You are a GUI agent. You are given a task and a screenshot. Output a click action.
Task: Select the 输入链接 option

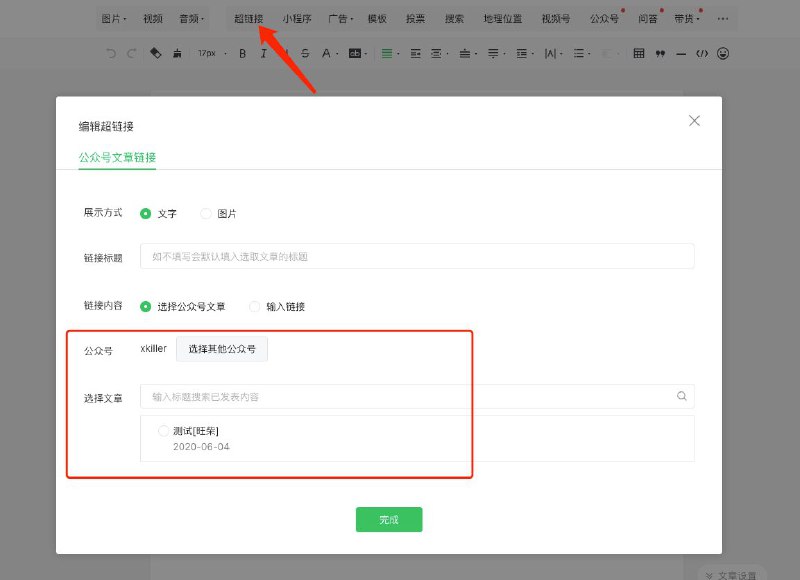click(254, 306)
